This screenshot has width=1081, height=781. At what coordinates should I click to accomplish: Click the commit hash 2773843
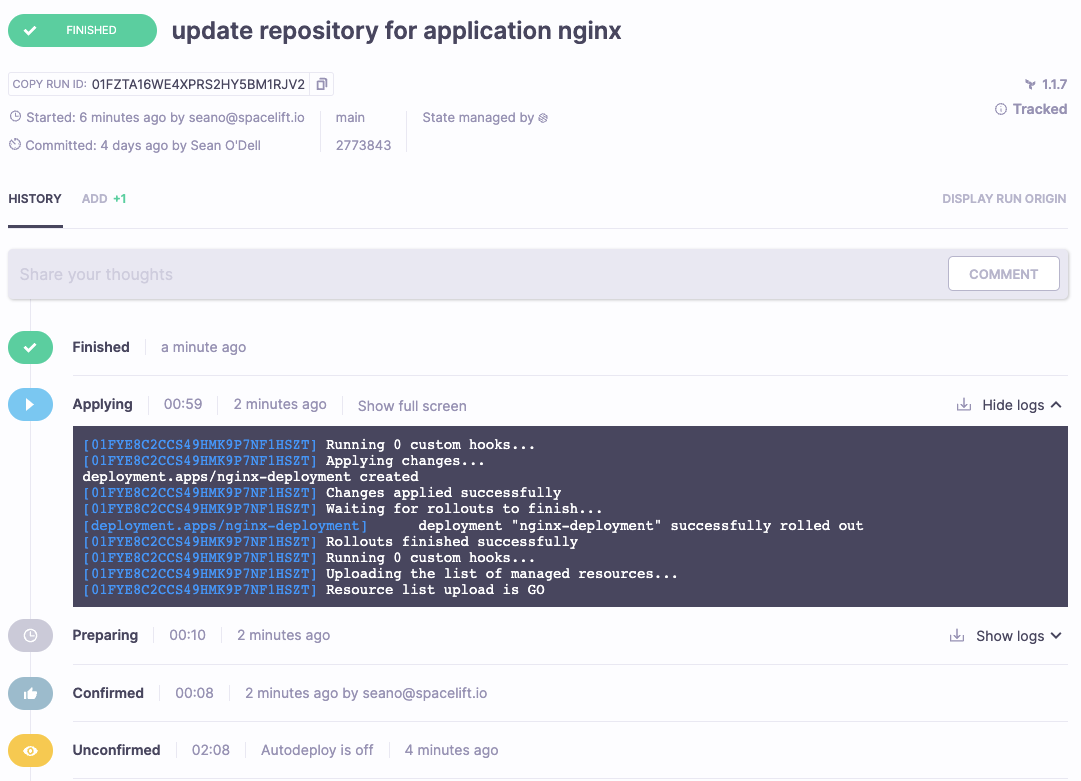click(363, 145)
